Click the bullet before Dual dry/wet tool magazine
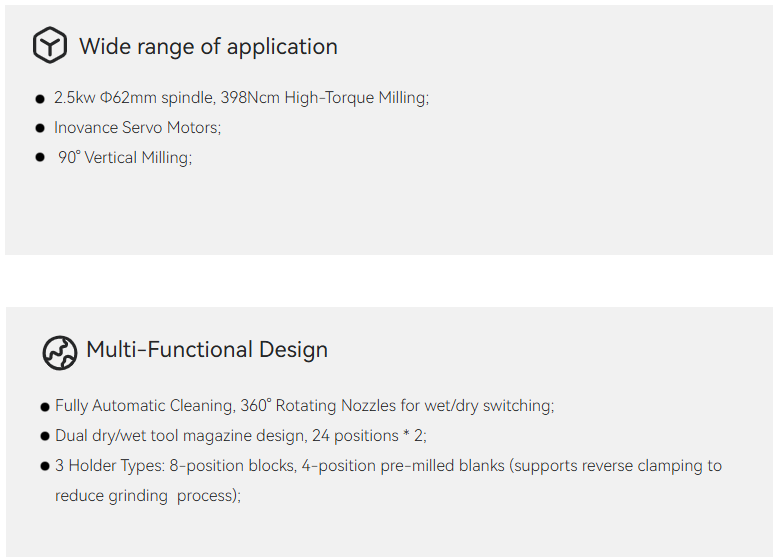This screenshot has height=558, width=778. [x=46, y=436]
